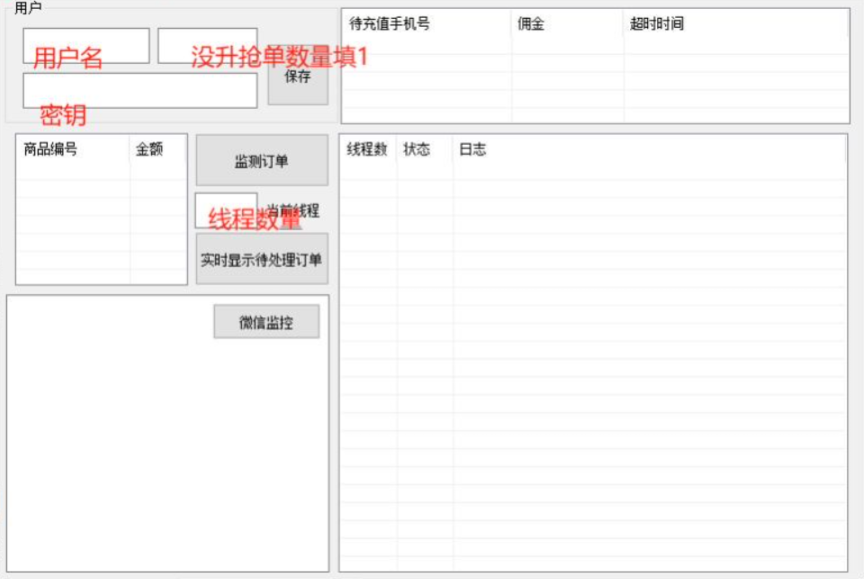Click the 线程数量 thread count input field
The image size is (864, 579).
[x=228, y=208]
